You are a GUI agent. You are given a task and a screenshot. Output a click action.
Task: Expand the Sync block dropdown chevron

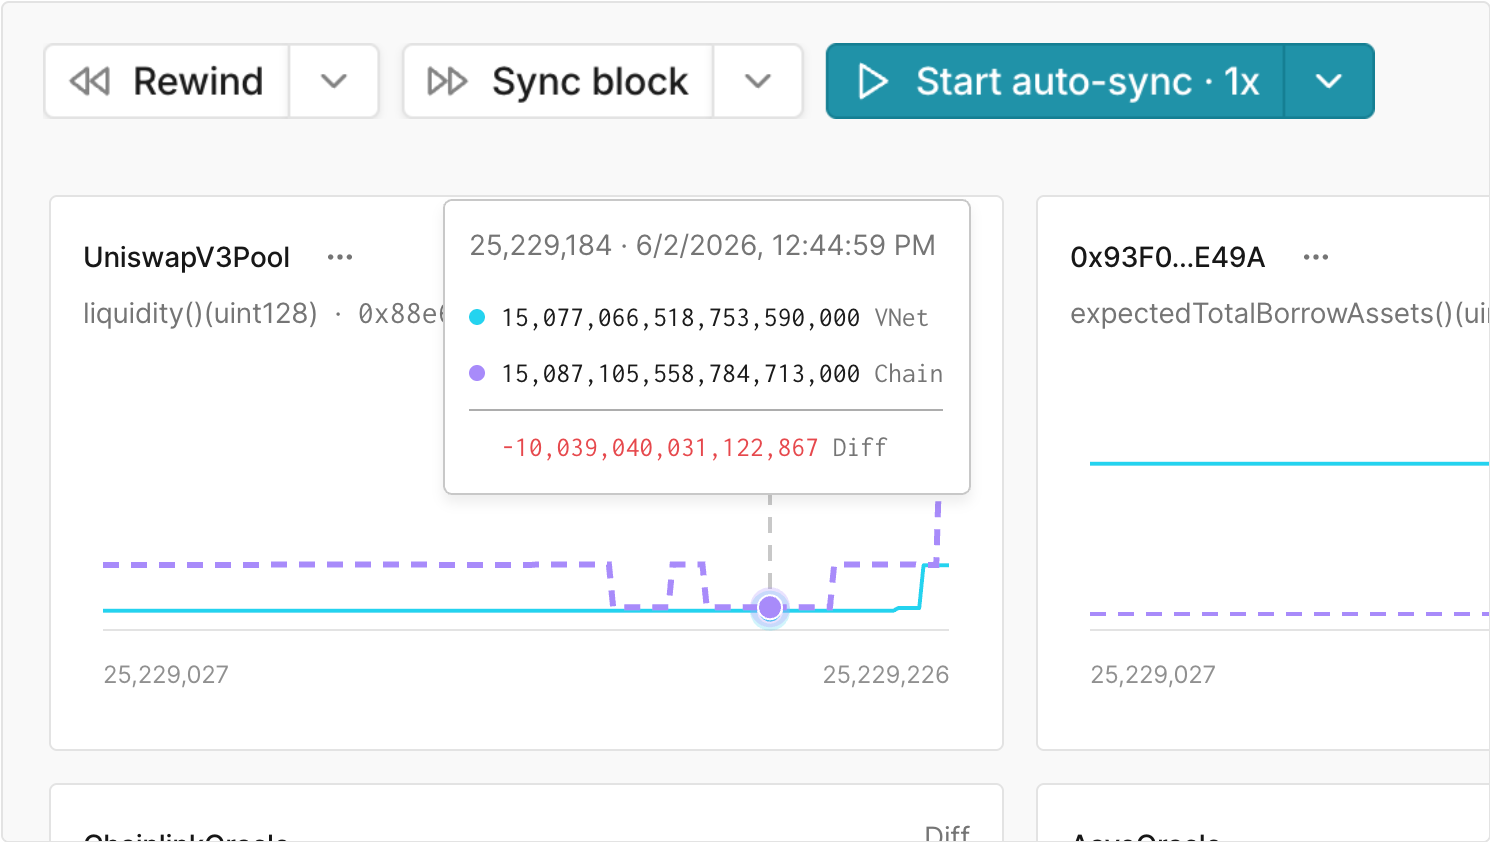tap(758, 81)
